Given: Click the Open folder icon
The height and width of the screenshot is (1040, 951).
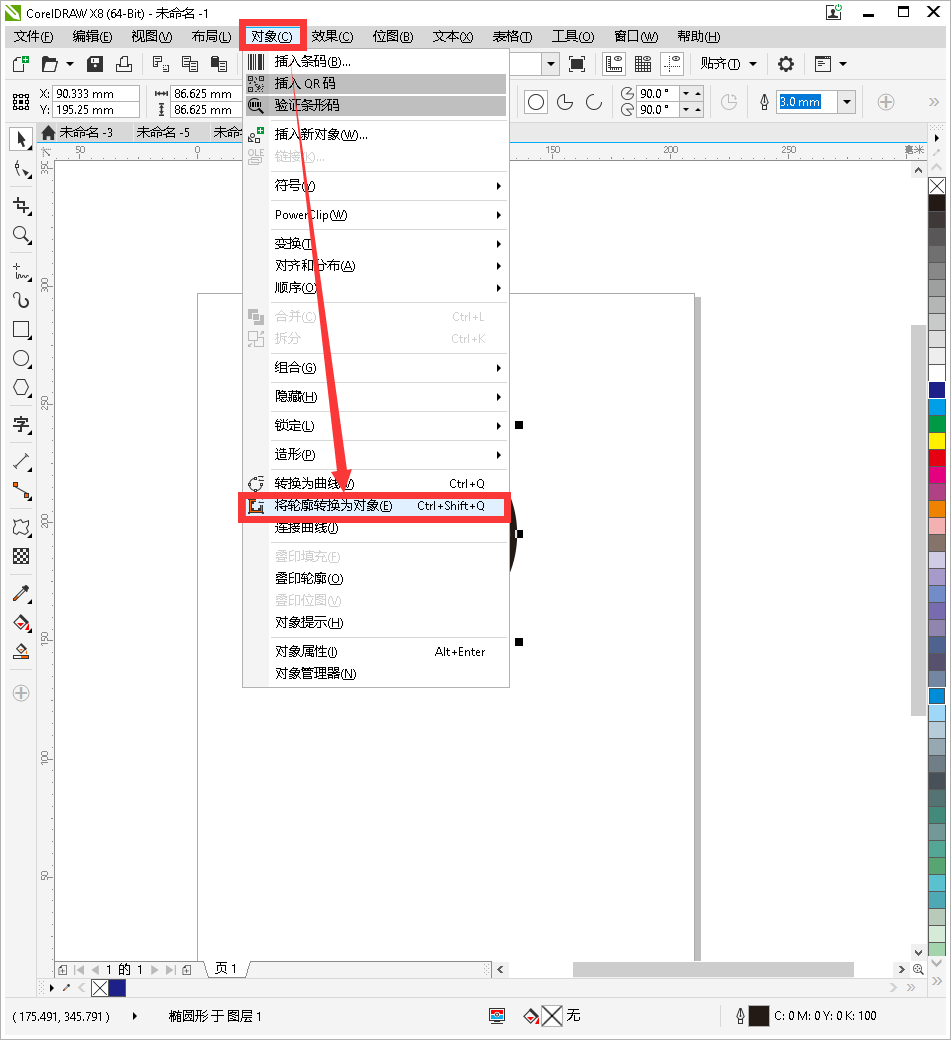Looking at the screenshot, I should (x=50, y=64).
